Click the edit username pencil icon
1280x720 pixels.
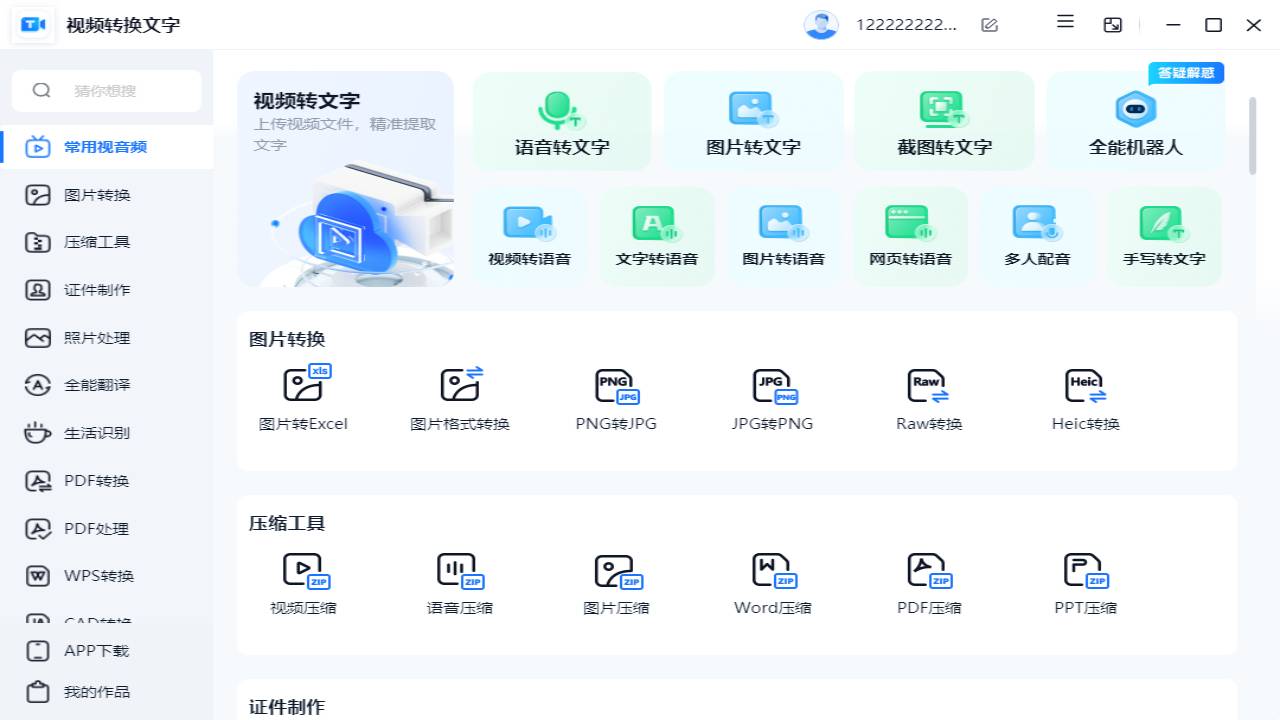click(990, 25)
